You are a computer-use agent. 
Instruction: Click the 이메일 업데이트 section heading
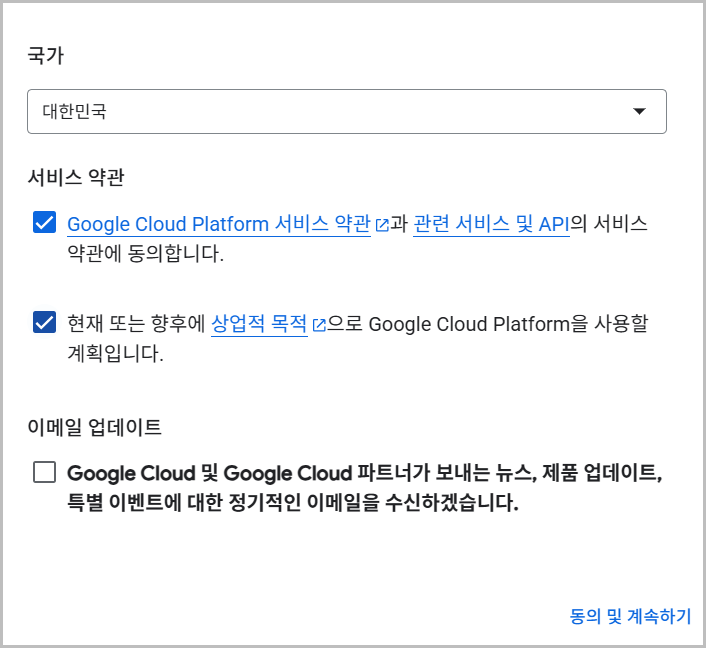94,427
